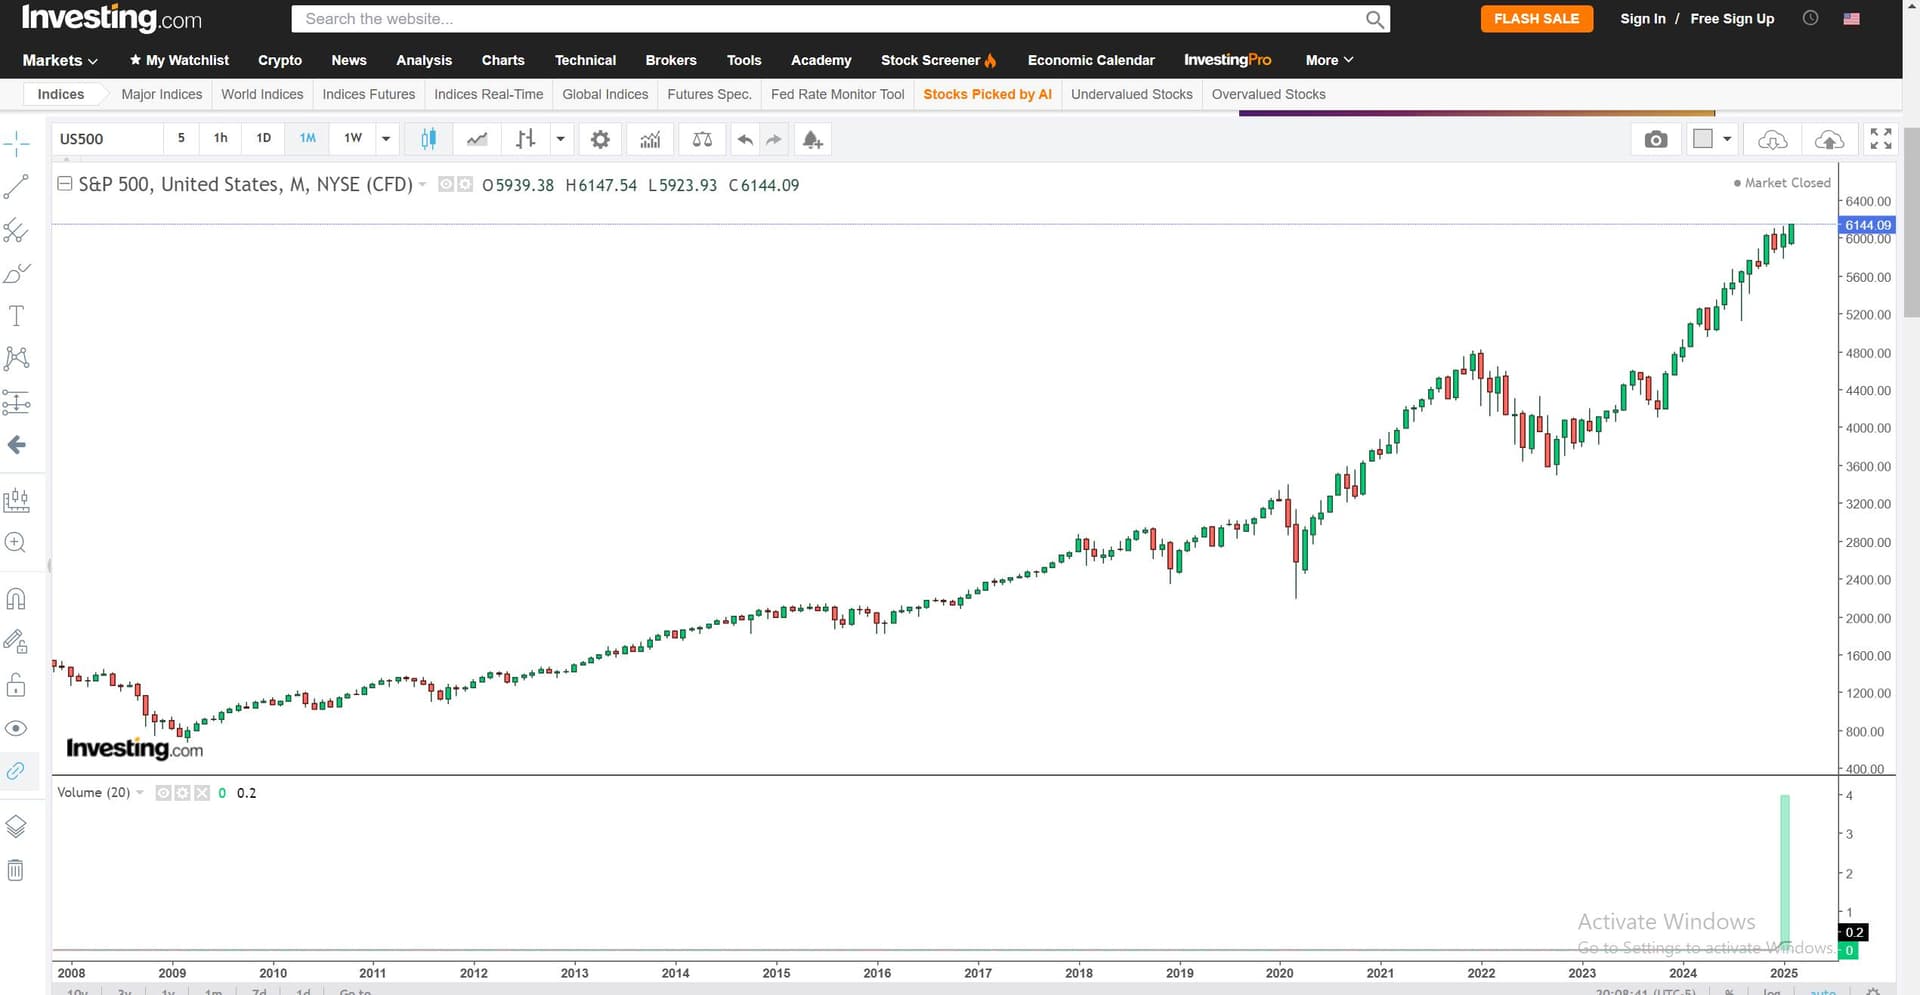The height and width of the screenshot is (995, 1920).
Task: Select the measure tool in left sidebar
Action: [x=17, y=500]
